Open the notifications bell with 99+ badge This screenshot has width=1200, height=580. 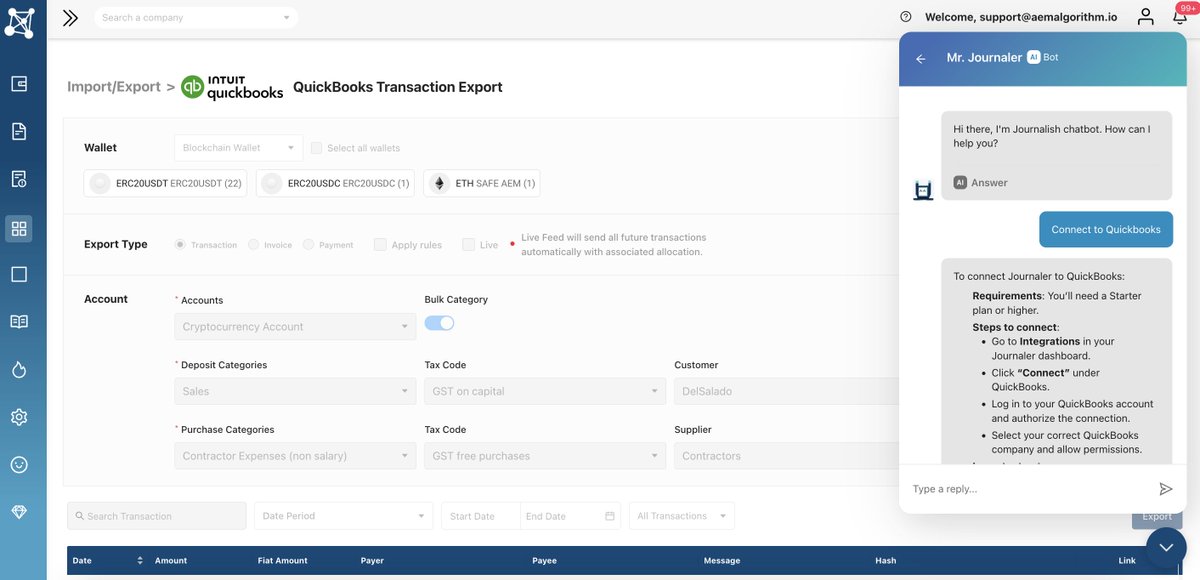(x=1180, y=17)
